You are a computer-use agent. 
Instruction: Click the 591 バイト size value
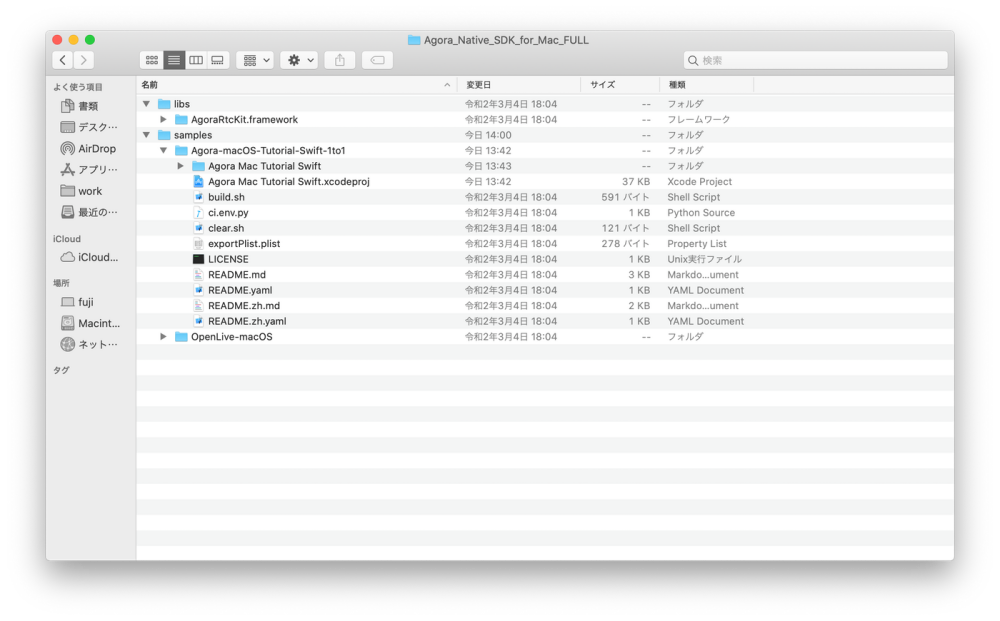click(x=625, y=197)
